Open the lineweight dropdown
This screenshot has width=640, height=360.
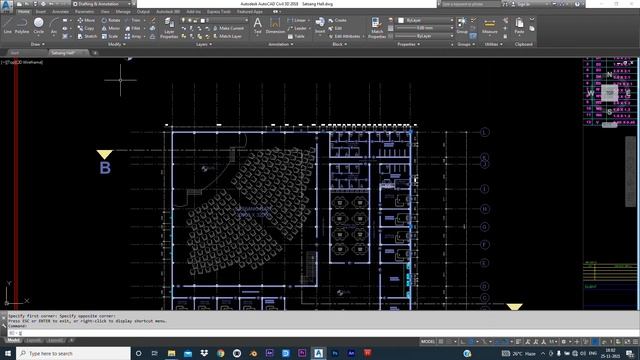coord(424,28)
